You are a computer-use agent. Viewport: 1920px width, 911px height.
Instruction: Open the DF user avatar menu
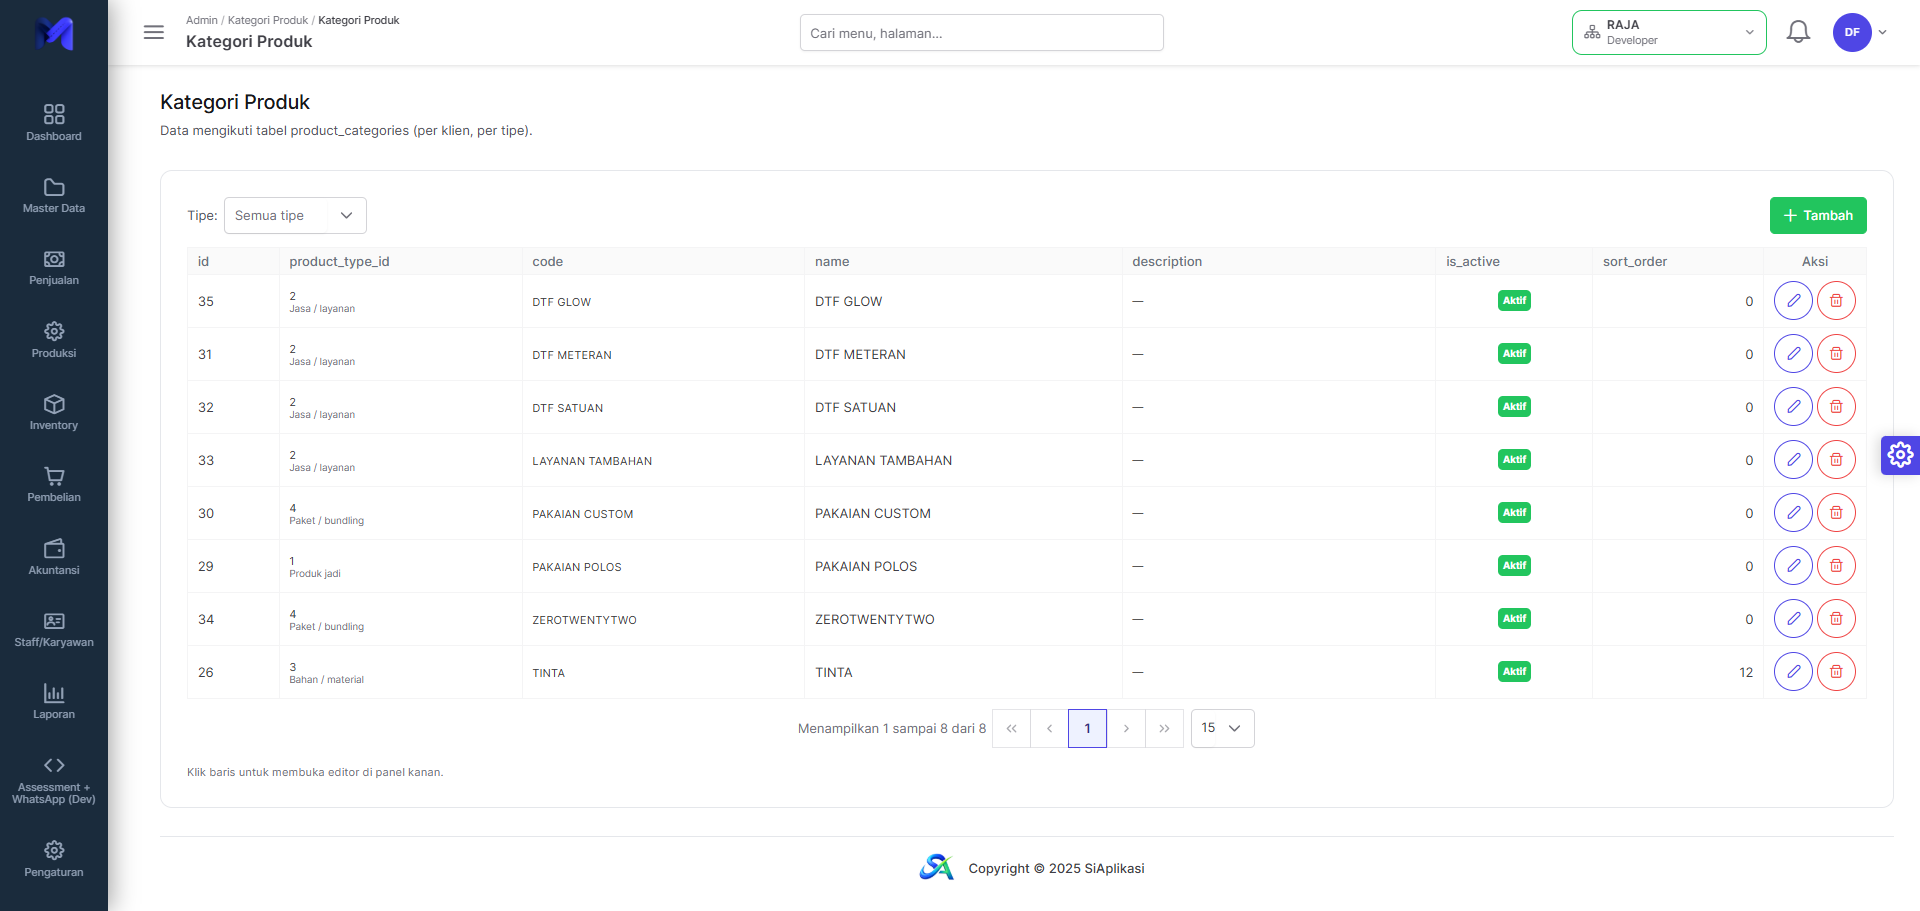click(x=1859, y=32)
